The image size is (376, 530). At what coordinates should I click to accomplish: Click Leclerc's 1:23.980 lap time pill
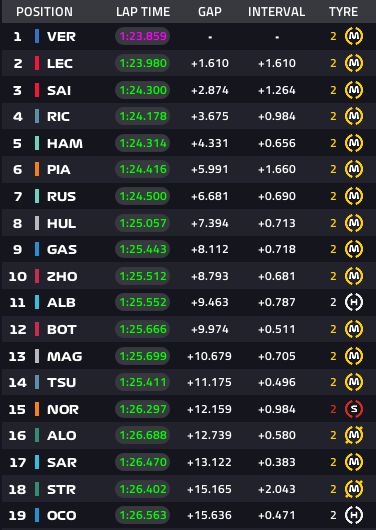coord(143,63)
